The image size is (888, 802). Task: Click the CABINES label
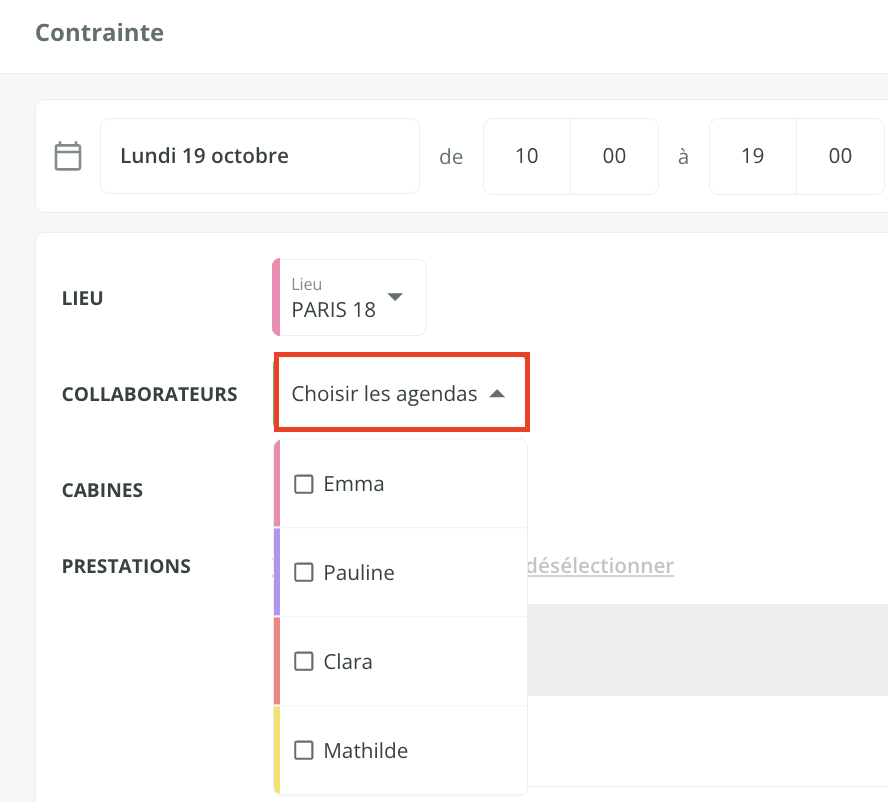pos(103,490)
